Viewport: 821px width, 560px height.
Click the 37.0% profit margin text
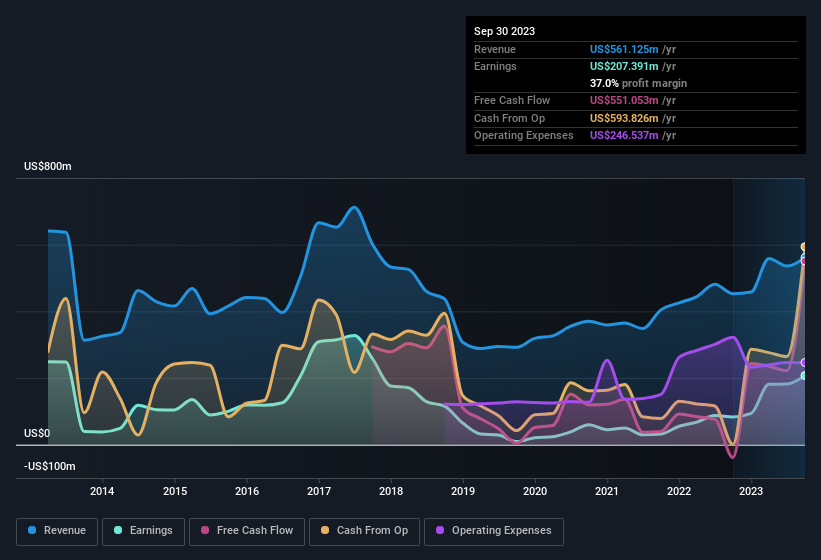(x=638, y=83)
